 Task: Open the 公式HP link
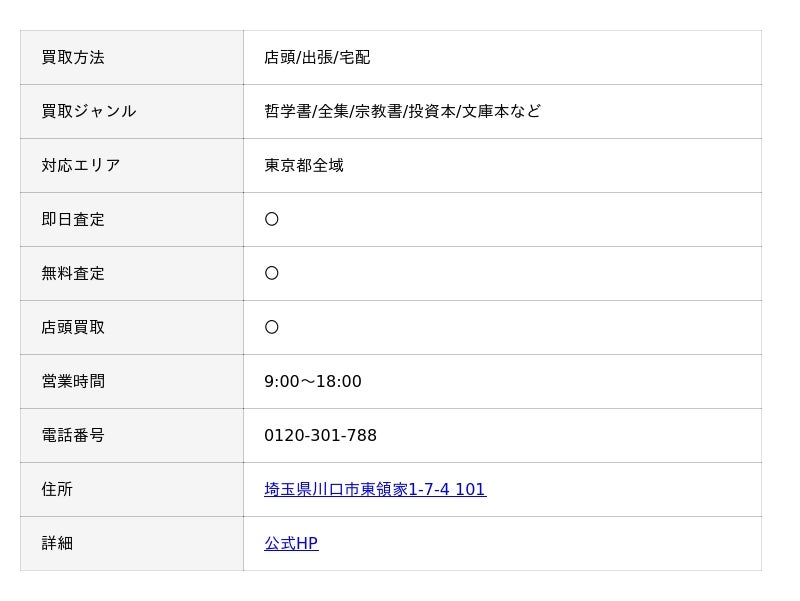pos(291,544)
